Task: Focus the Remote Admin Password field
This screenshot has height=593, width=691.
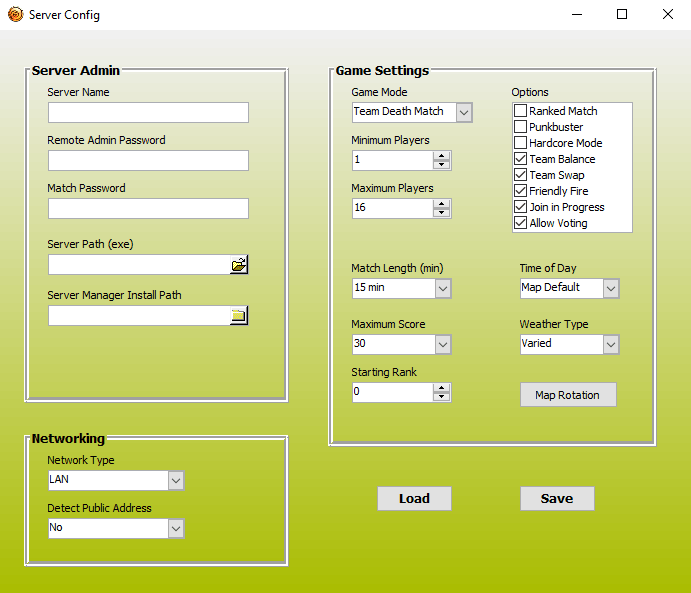Action: click(148, 160)
